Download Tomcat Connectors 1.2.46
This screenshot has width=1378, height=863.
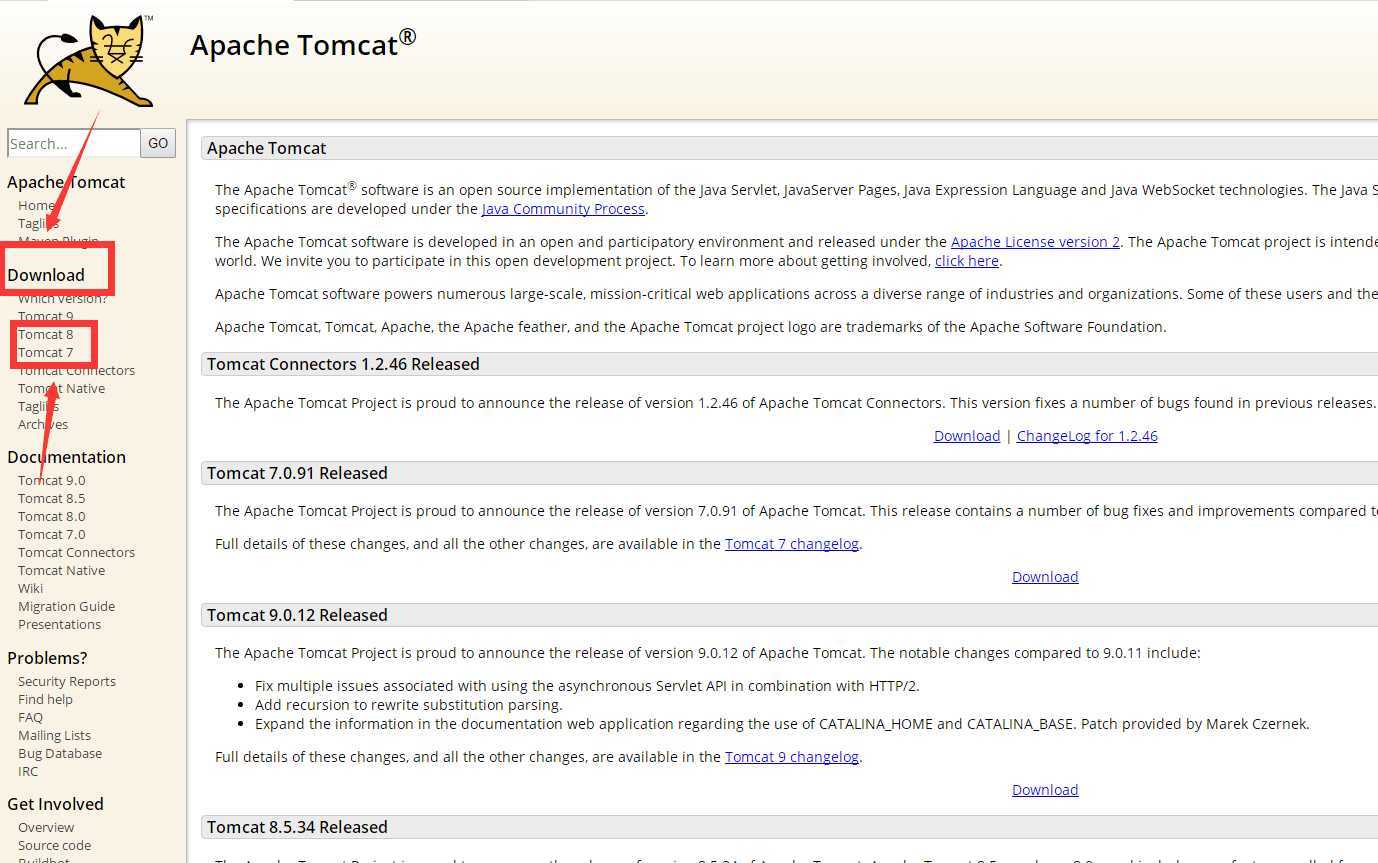(x=967, y=436)
